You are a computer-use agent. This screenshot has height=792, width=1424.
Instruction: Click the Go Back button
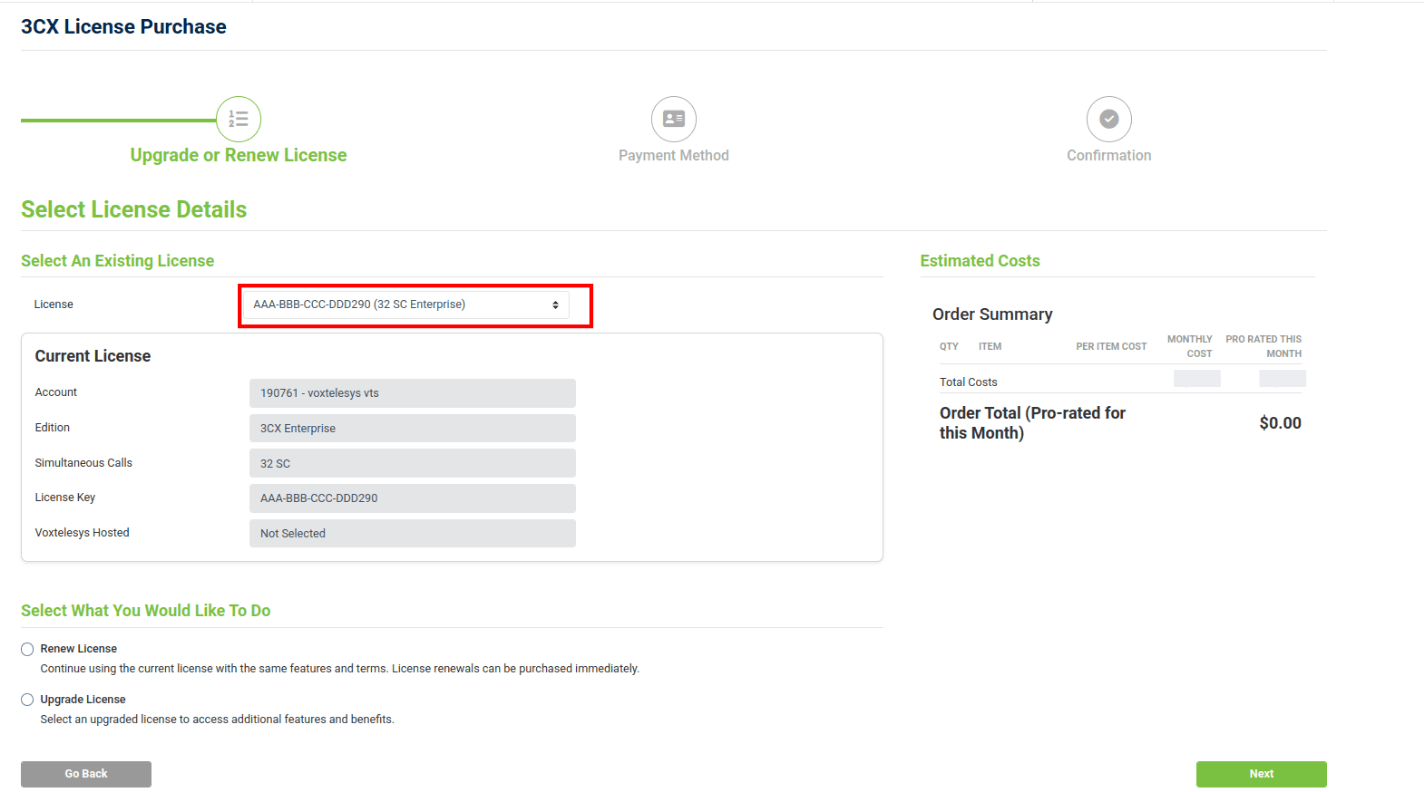[86, 774]
